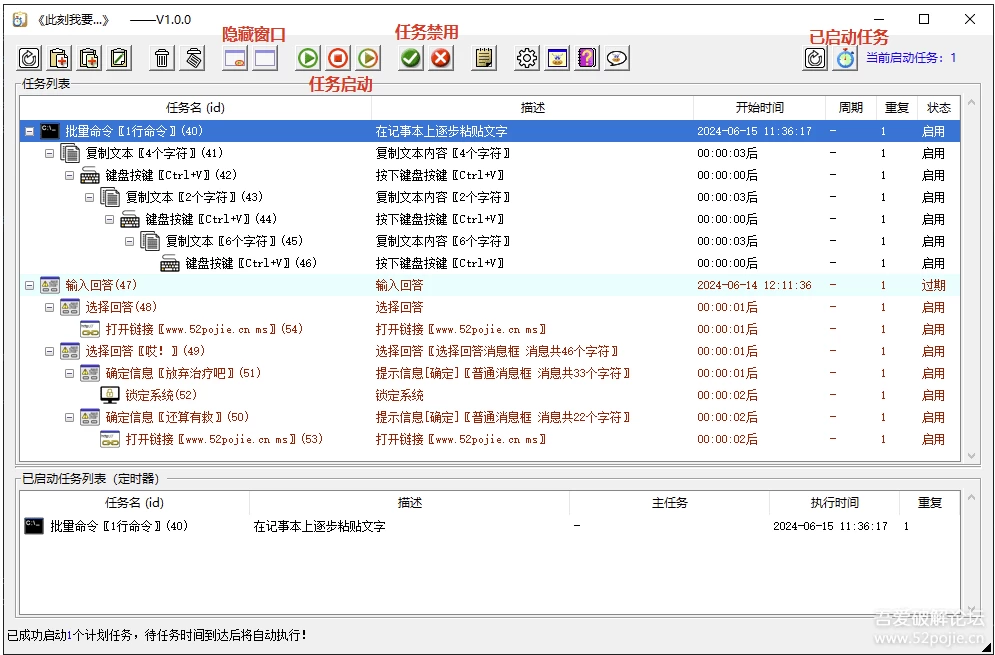
Task: Enable task with the green checkmark button
Action: pos(410,59)
